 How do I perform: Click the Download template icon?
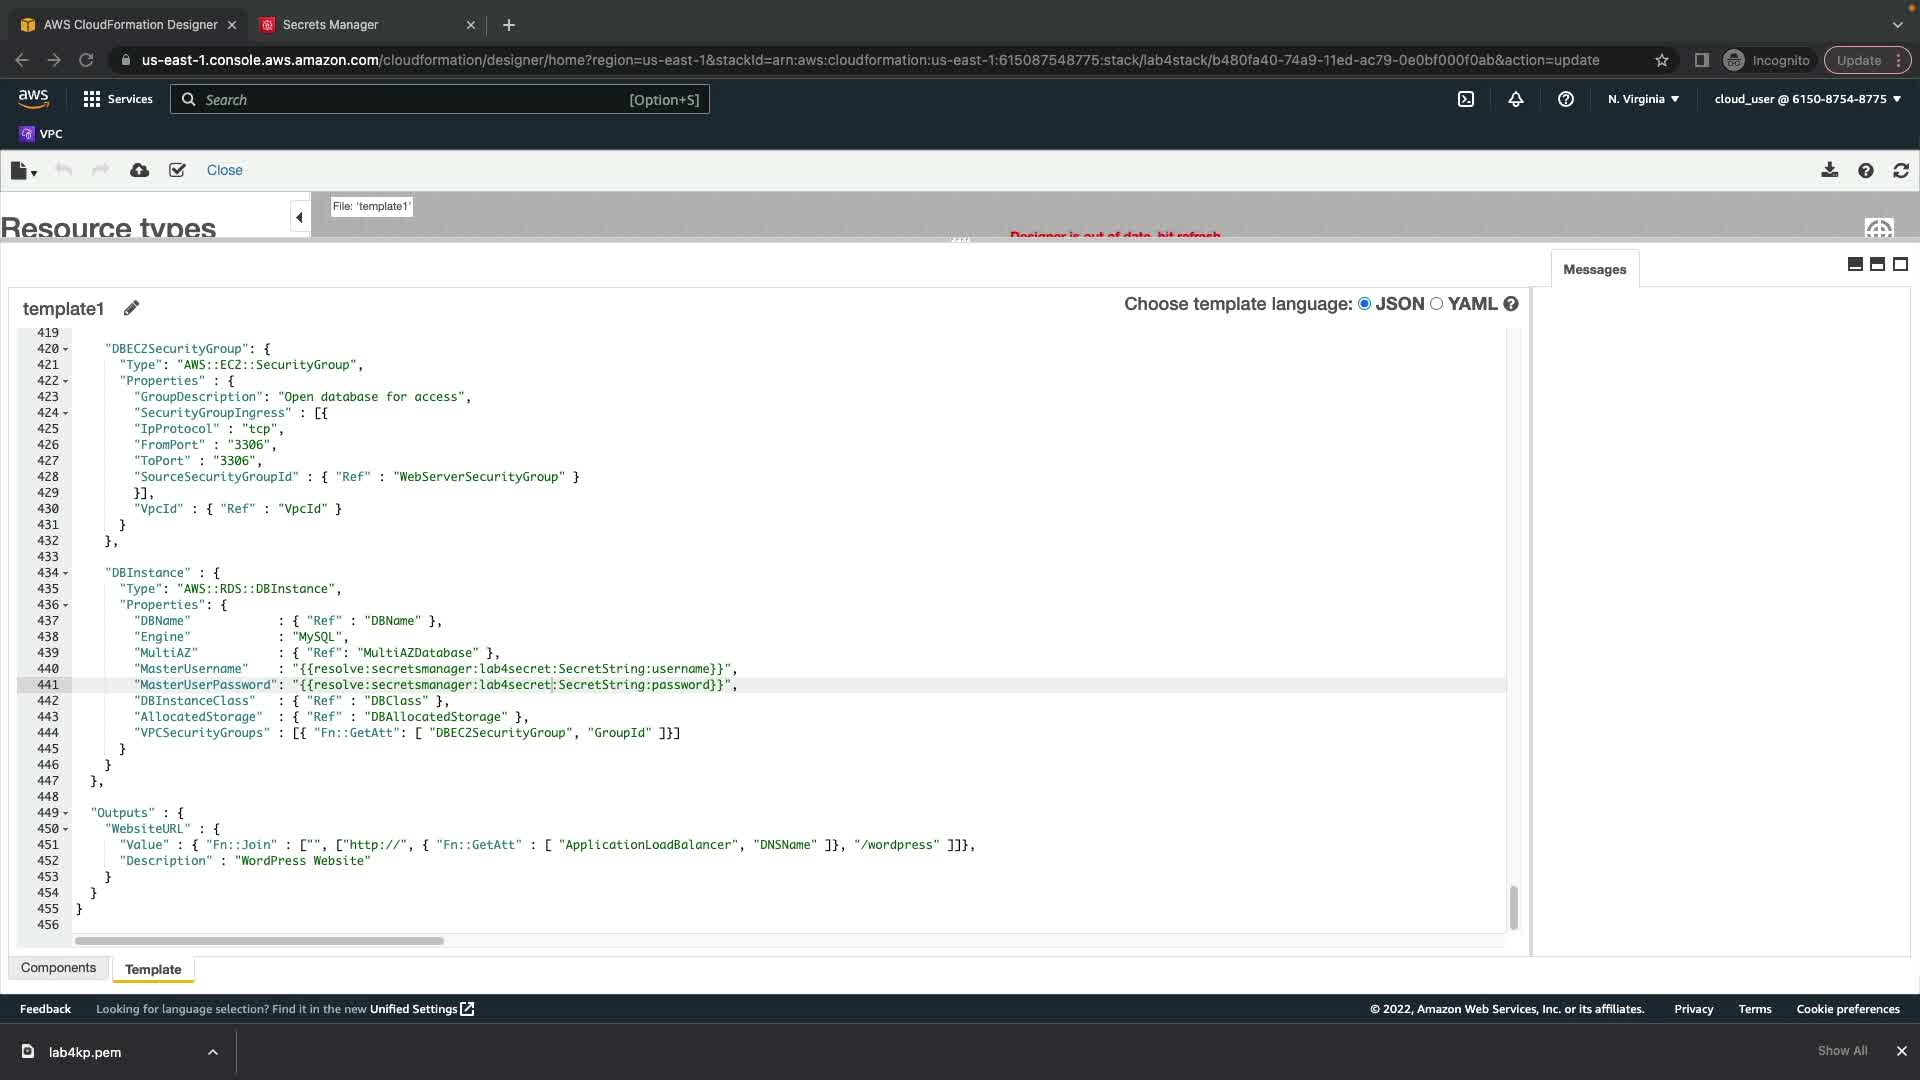pos(1829,170)
